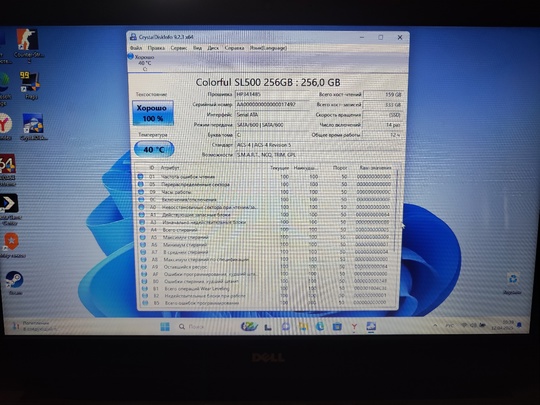Screen dimensions: 540x405
Task: Click the taskbar search box Поиск
Action: click(x=191, y=326)
